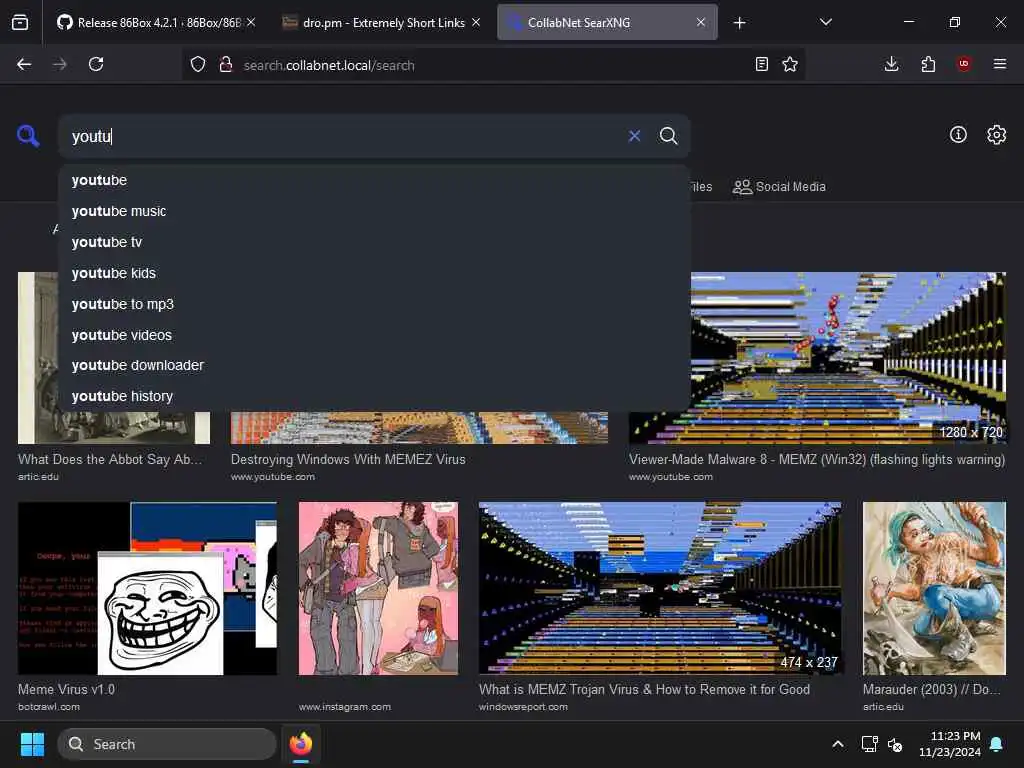Bookmark this page with the star

coord(790,64)
